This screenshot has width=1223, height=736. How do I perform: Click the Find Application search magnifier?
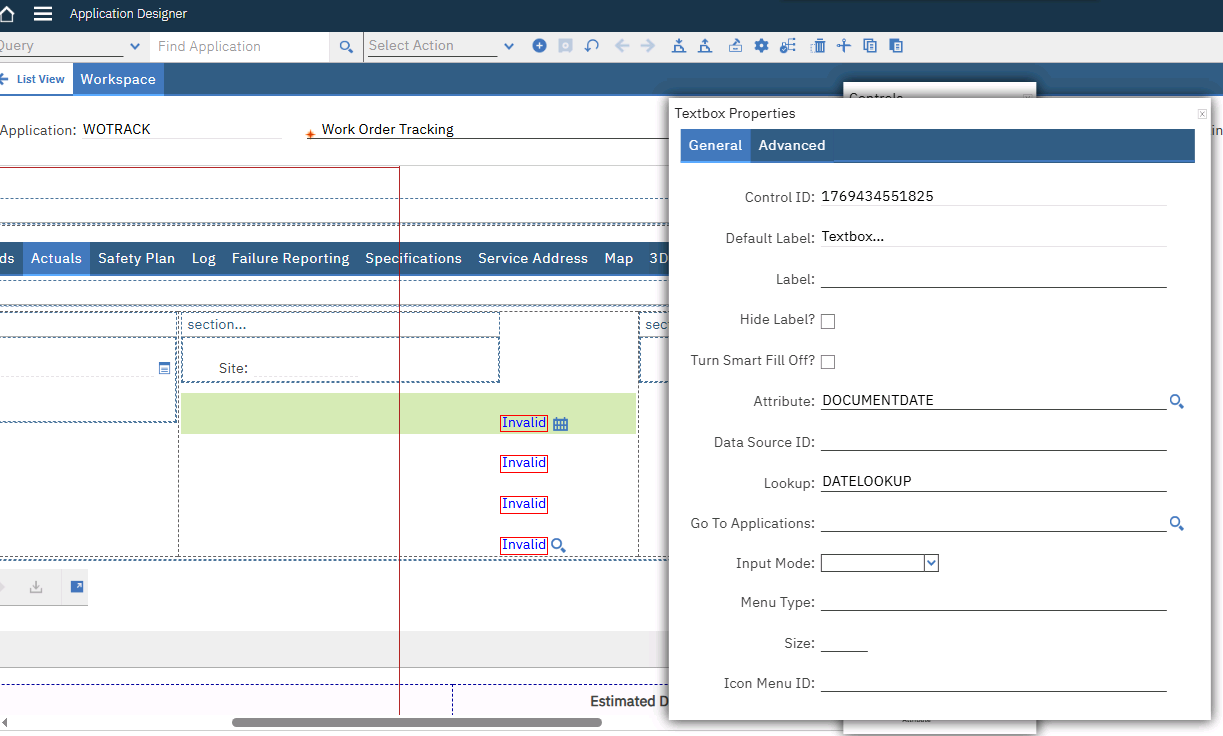tap(346, 47)
